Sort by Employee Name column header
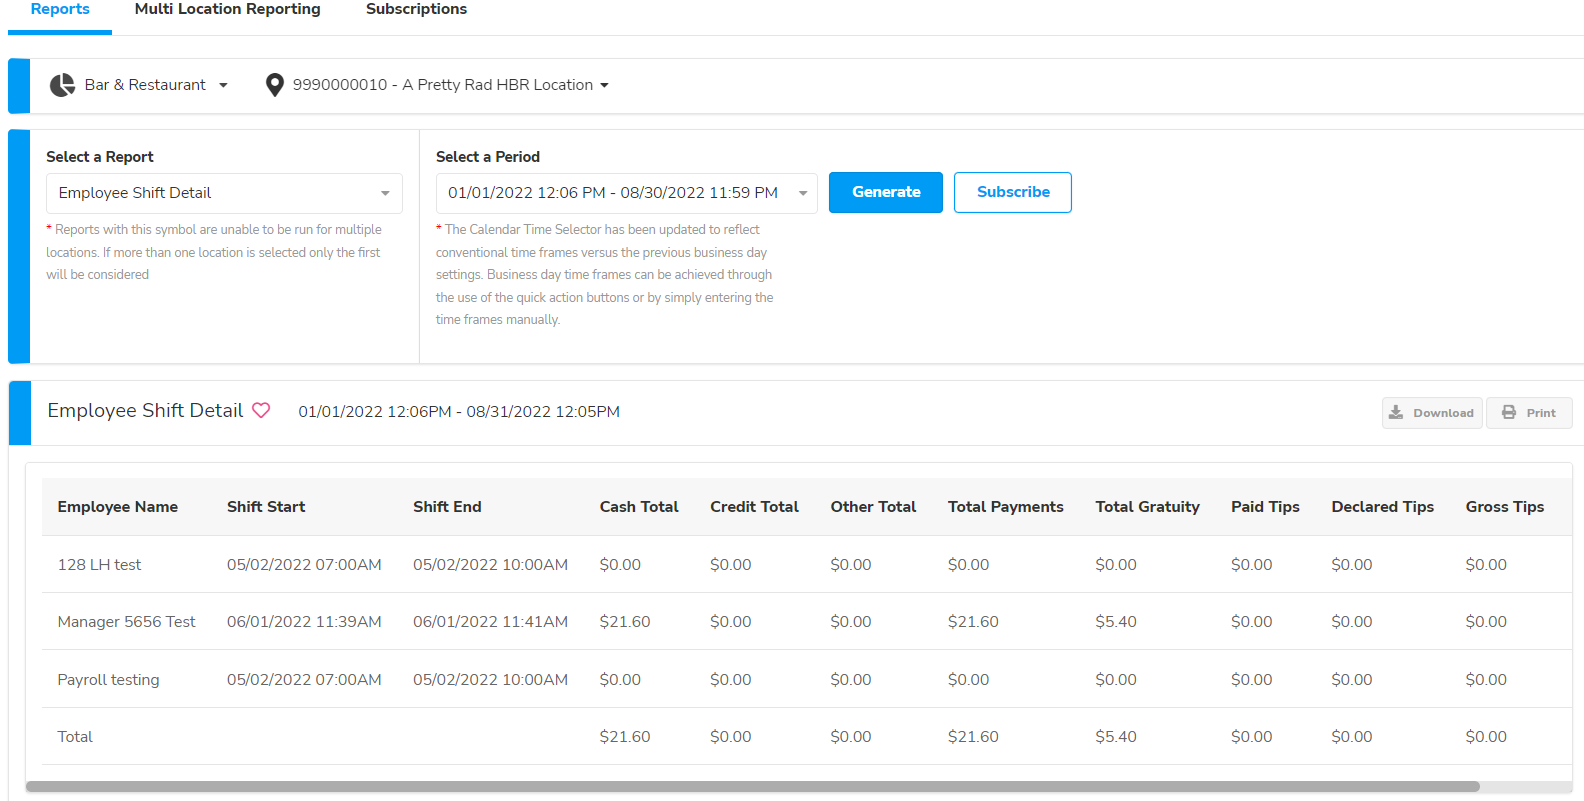 pyautogui.click(x=117, y=507)
